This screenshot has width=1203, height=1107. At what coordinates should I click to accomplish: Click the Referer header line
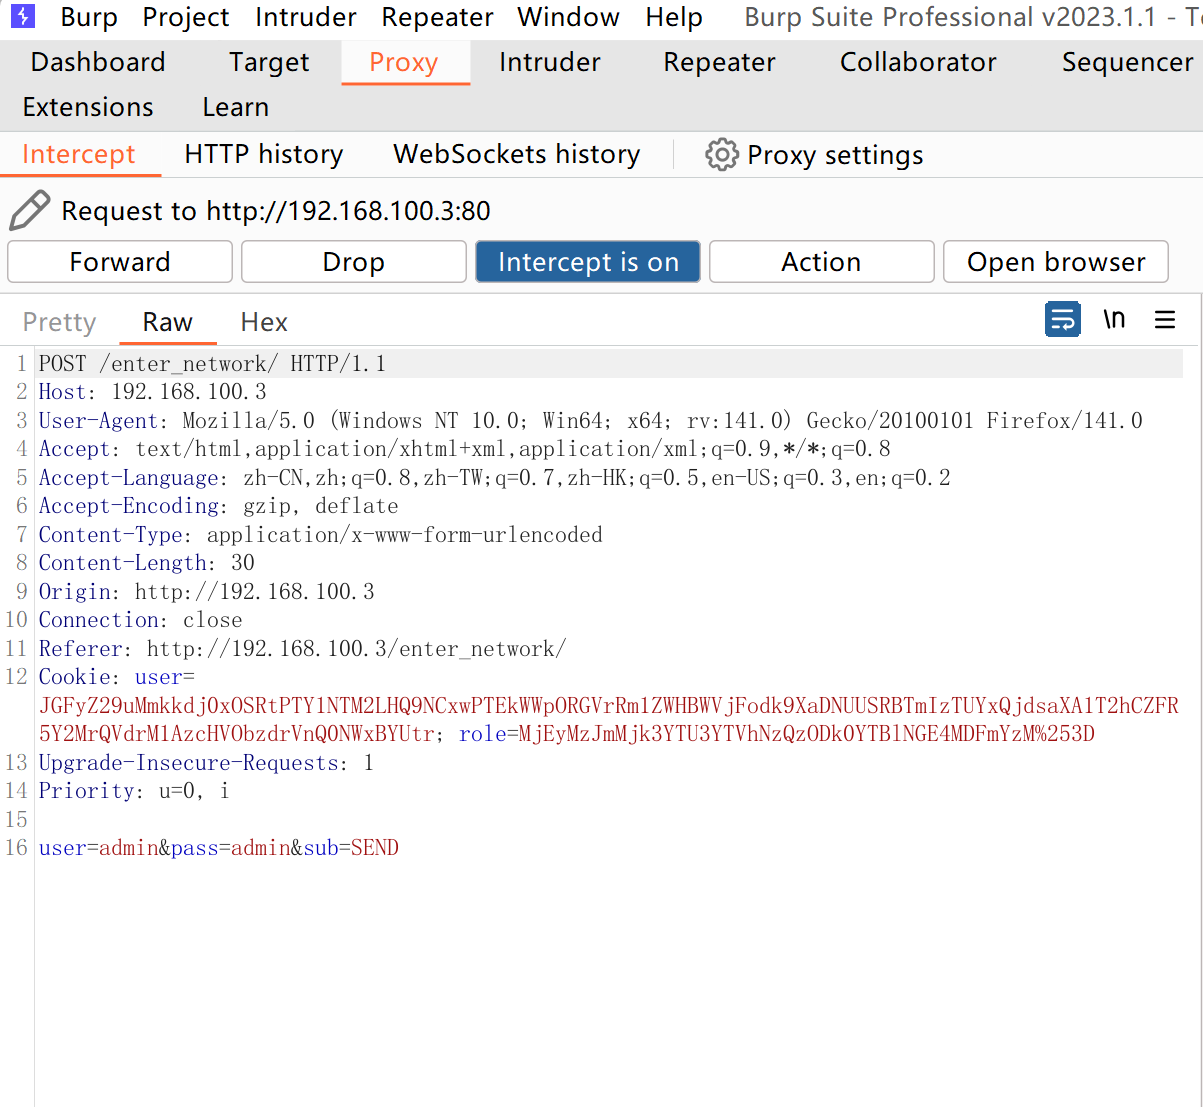point(302,649)
